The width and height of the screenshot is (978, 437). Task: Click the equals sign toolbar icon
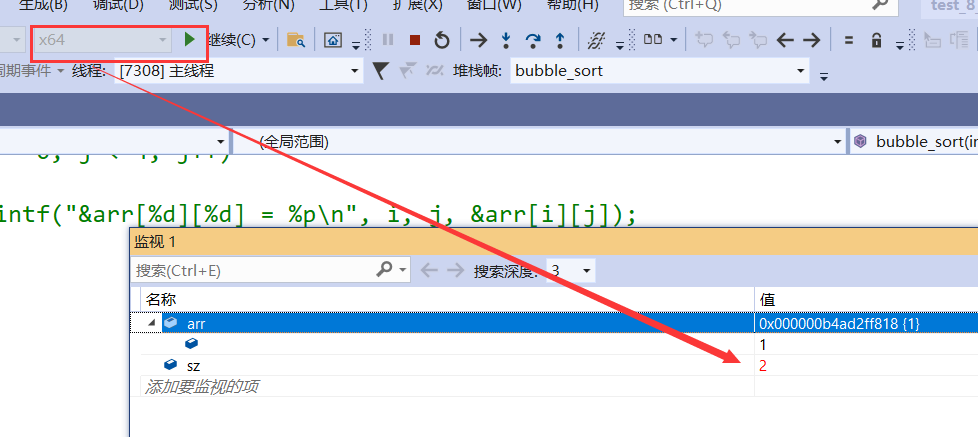tap(848, 41)
